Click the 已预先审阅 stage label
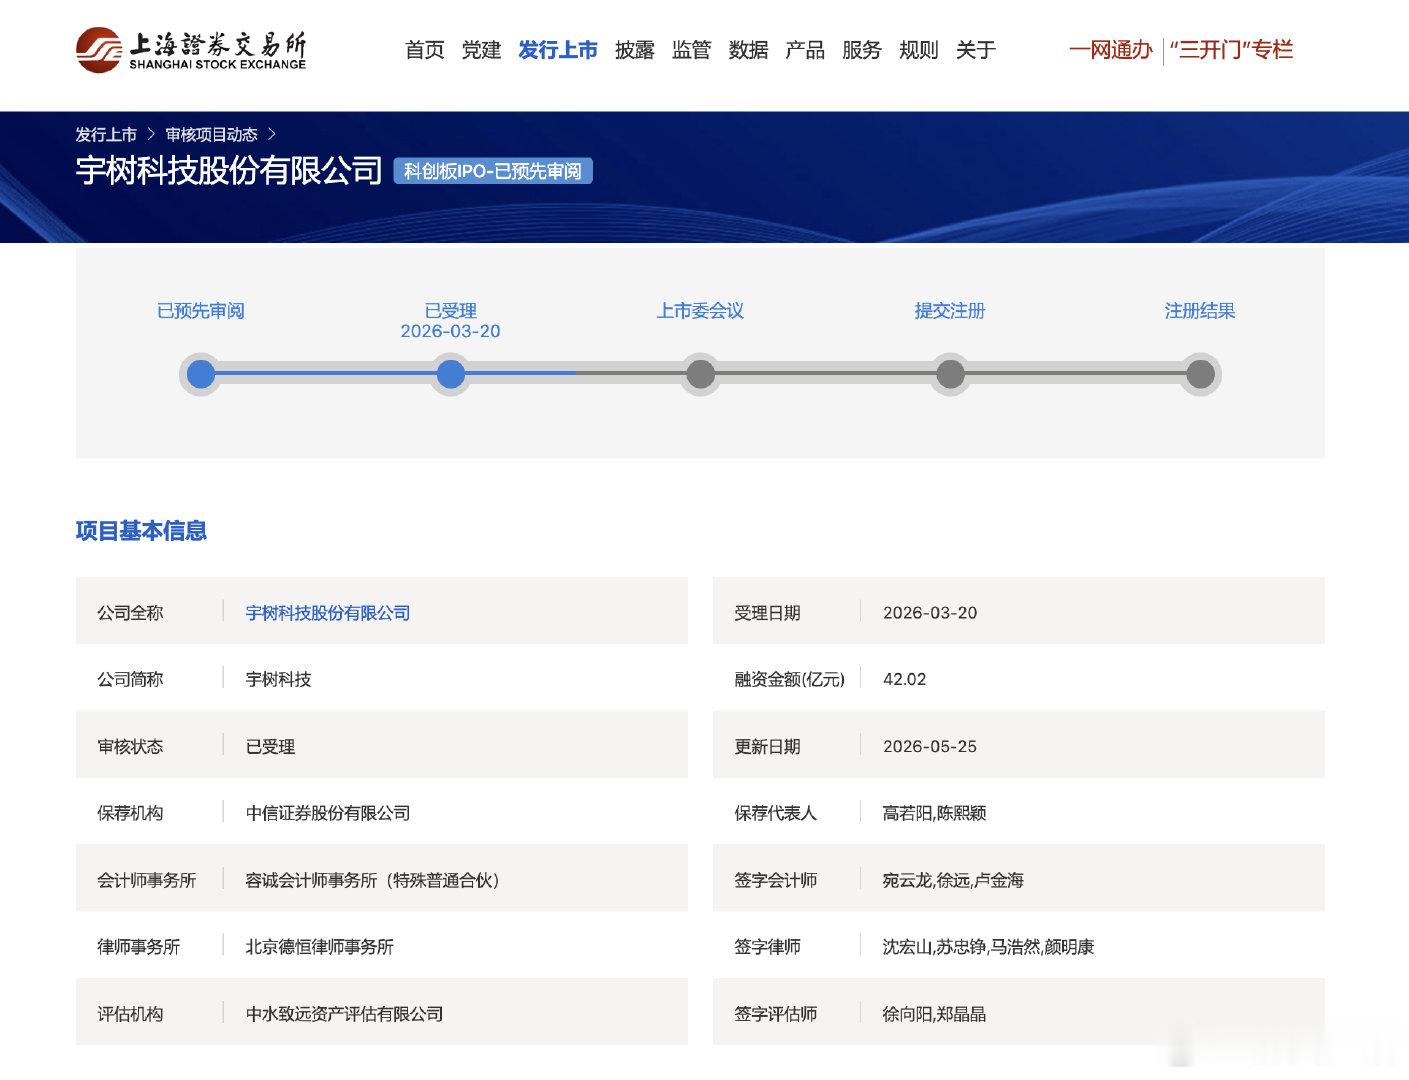1409x1080 pixels. (x=201, y=311)
